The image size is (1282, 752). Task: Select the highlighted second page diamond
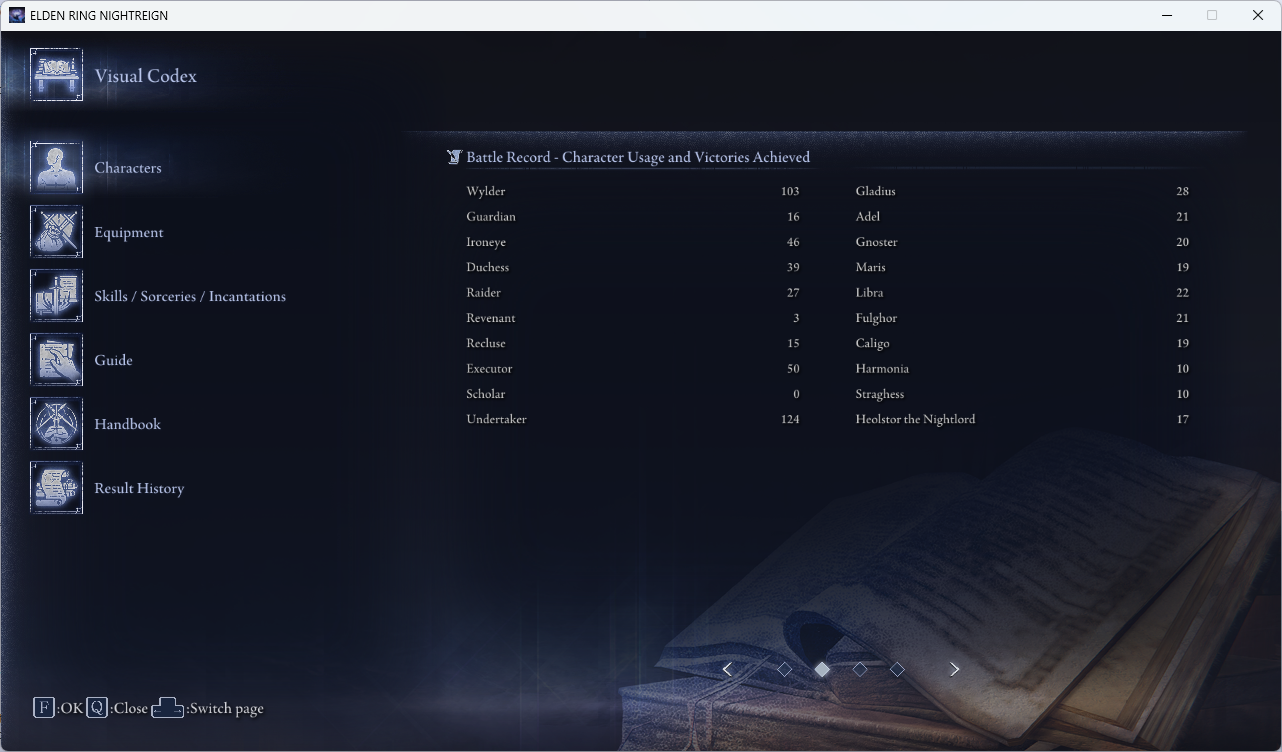pos(822,669)
